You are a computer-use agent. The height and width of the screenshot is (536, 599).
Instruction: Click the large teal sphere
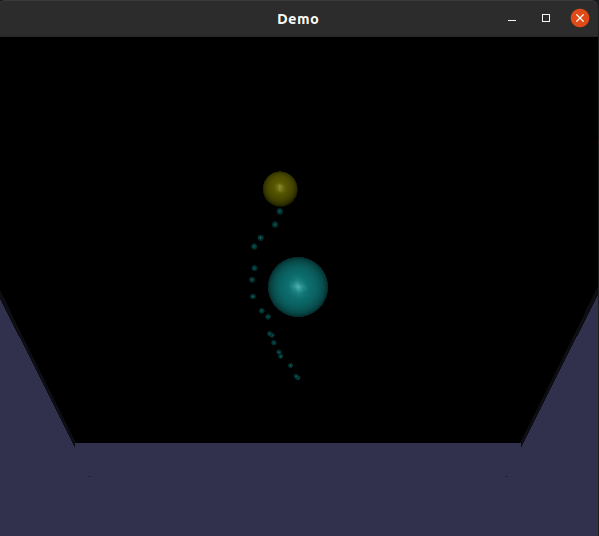(298, 287)
